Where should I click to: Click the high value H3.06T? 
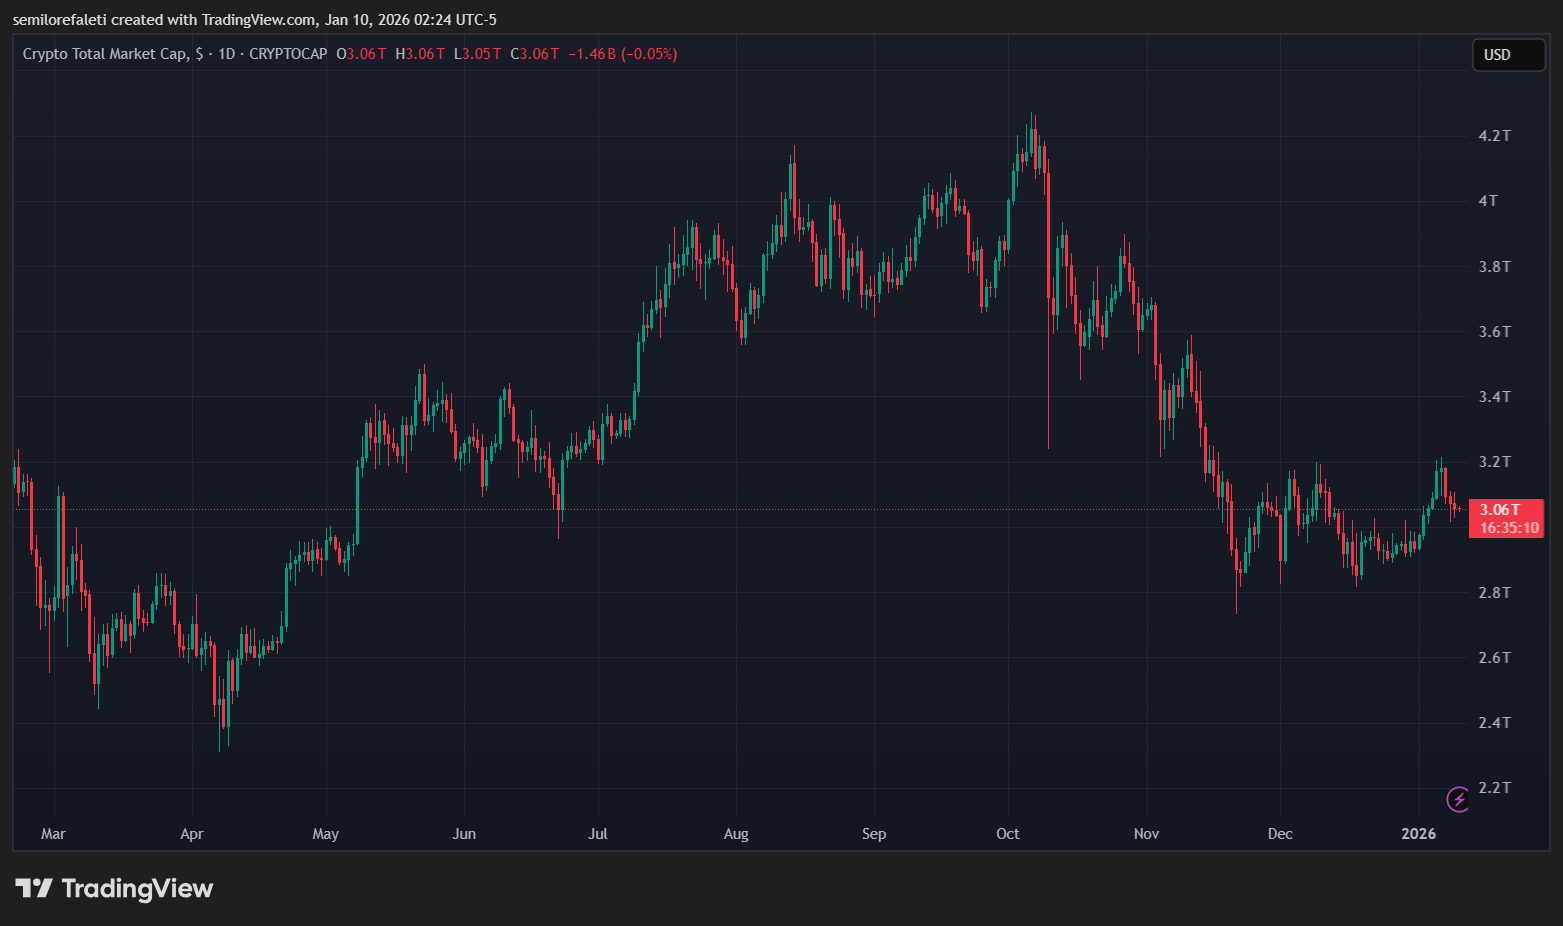(420, 54)
